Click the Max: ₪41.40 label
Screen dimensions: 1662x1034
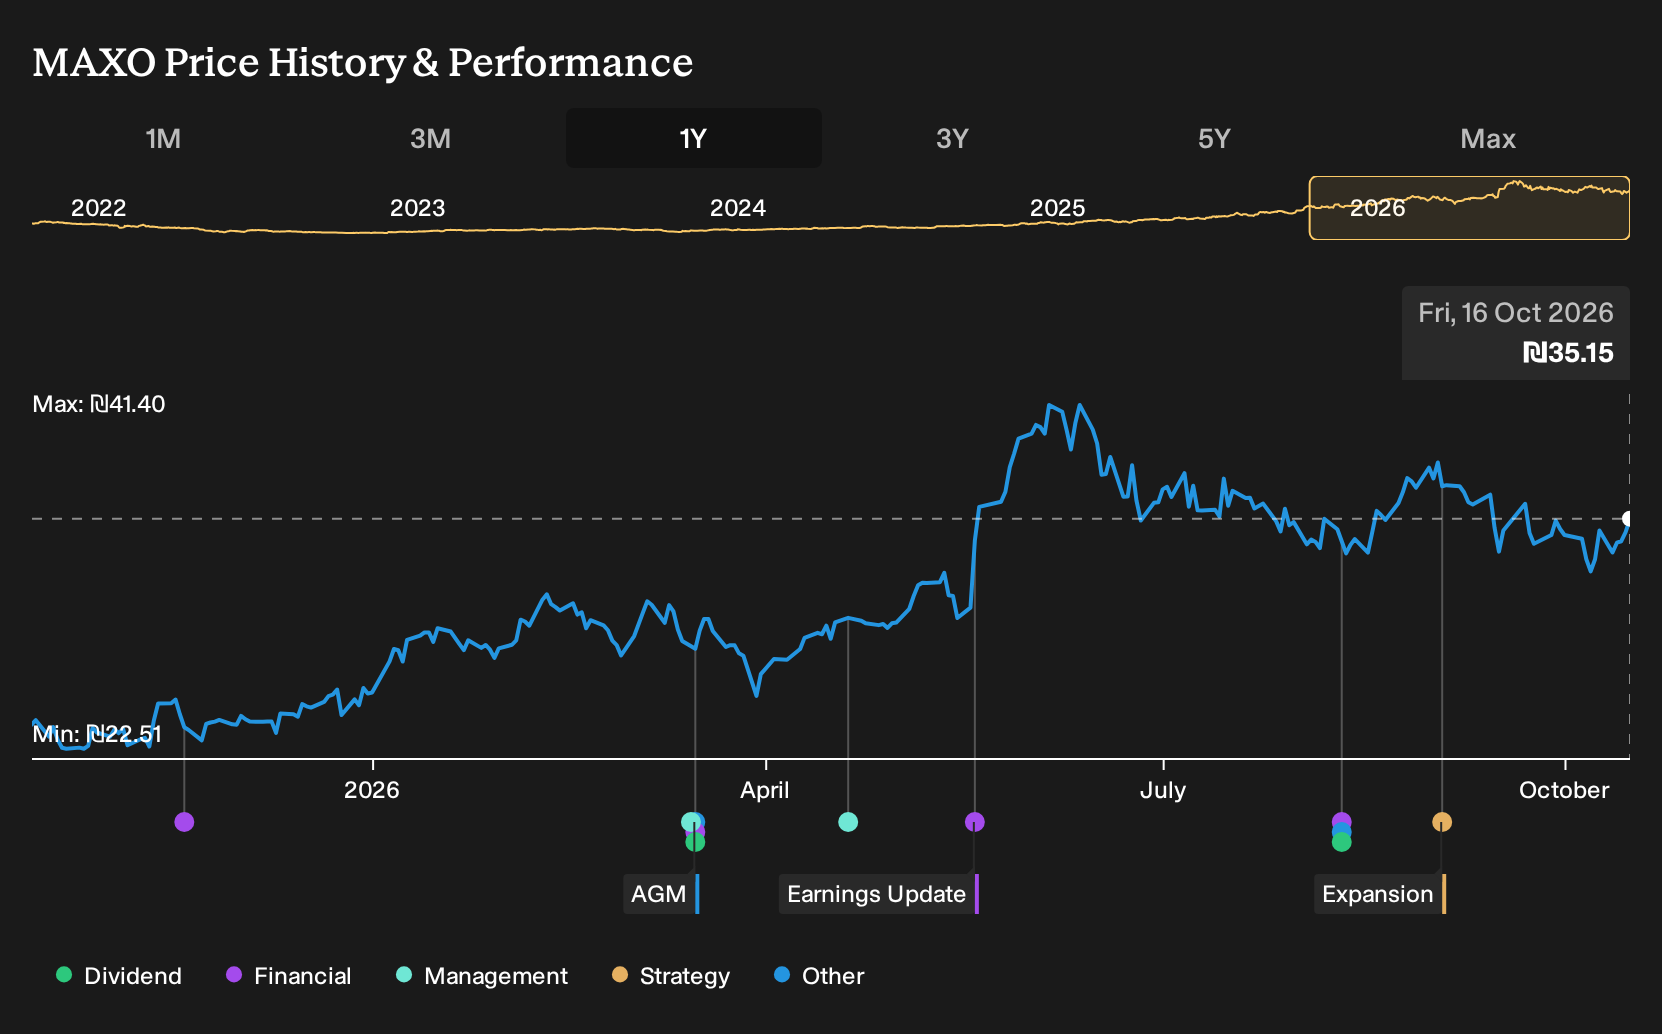pyautogui.click(x=99, y=404)
